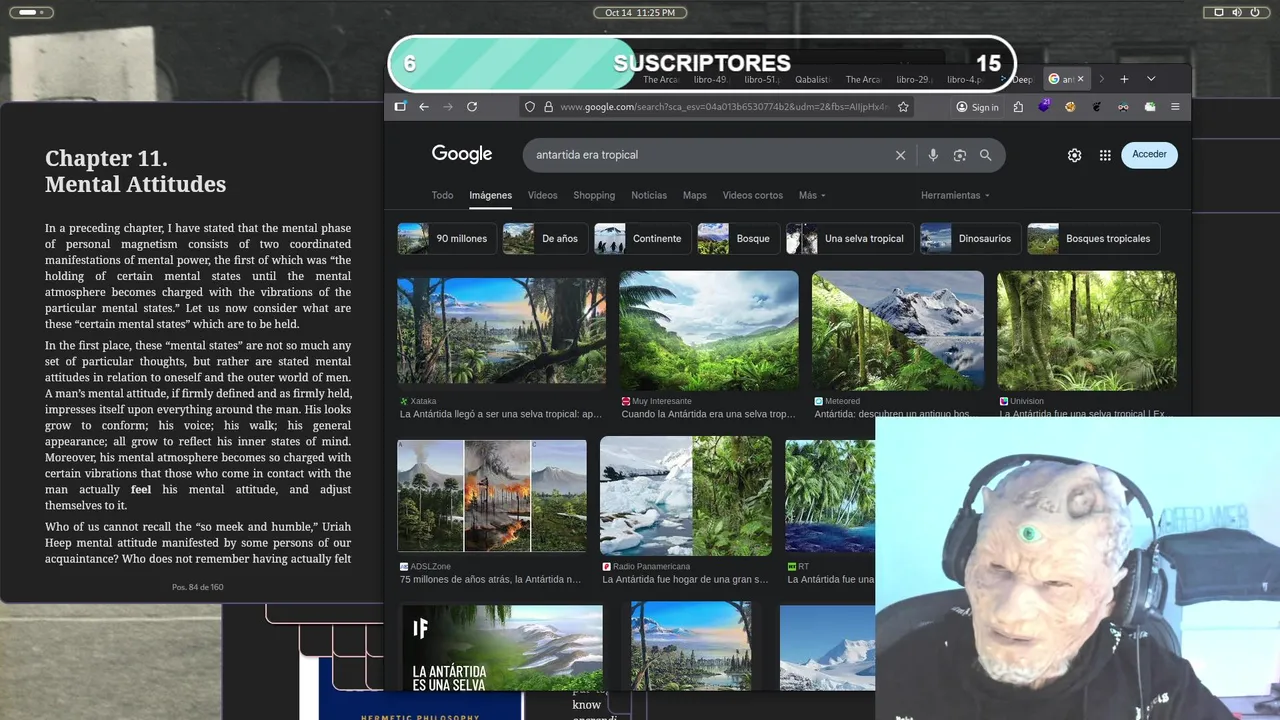Image resolution: width=1280 pixels, height=720 pixels.
Task: Filter images by Bosque chip
Action: click(x=738, y=238)
